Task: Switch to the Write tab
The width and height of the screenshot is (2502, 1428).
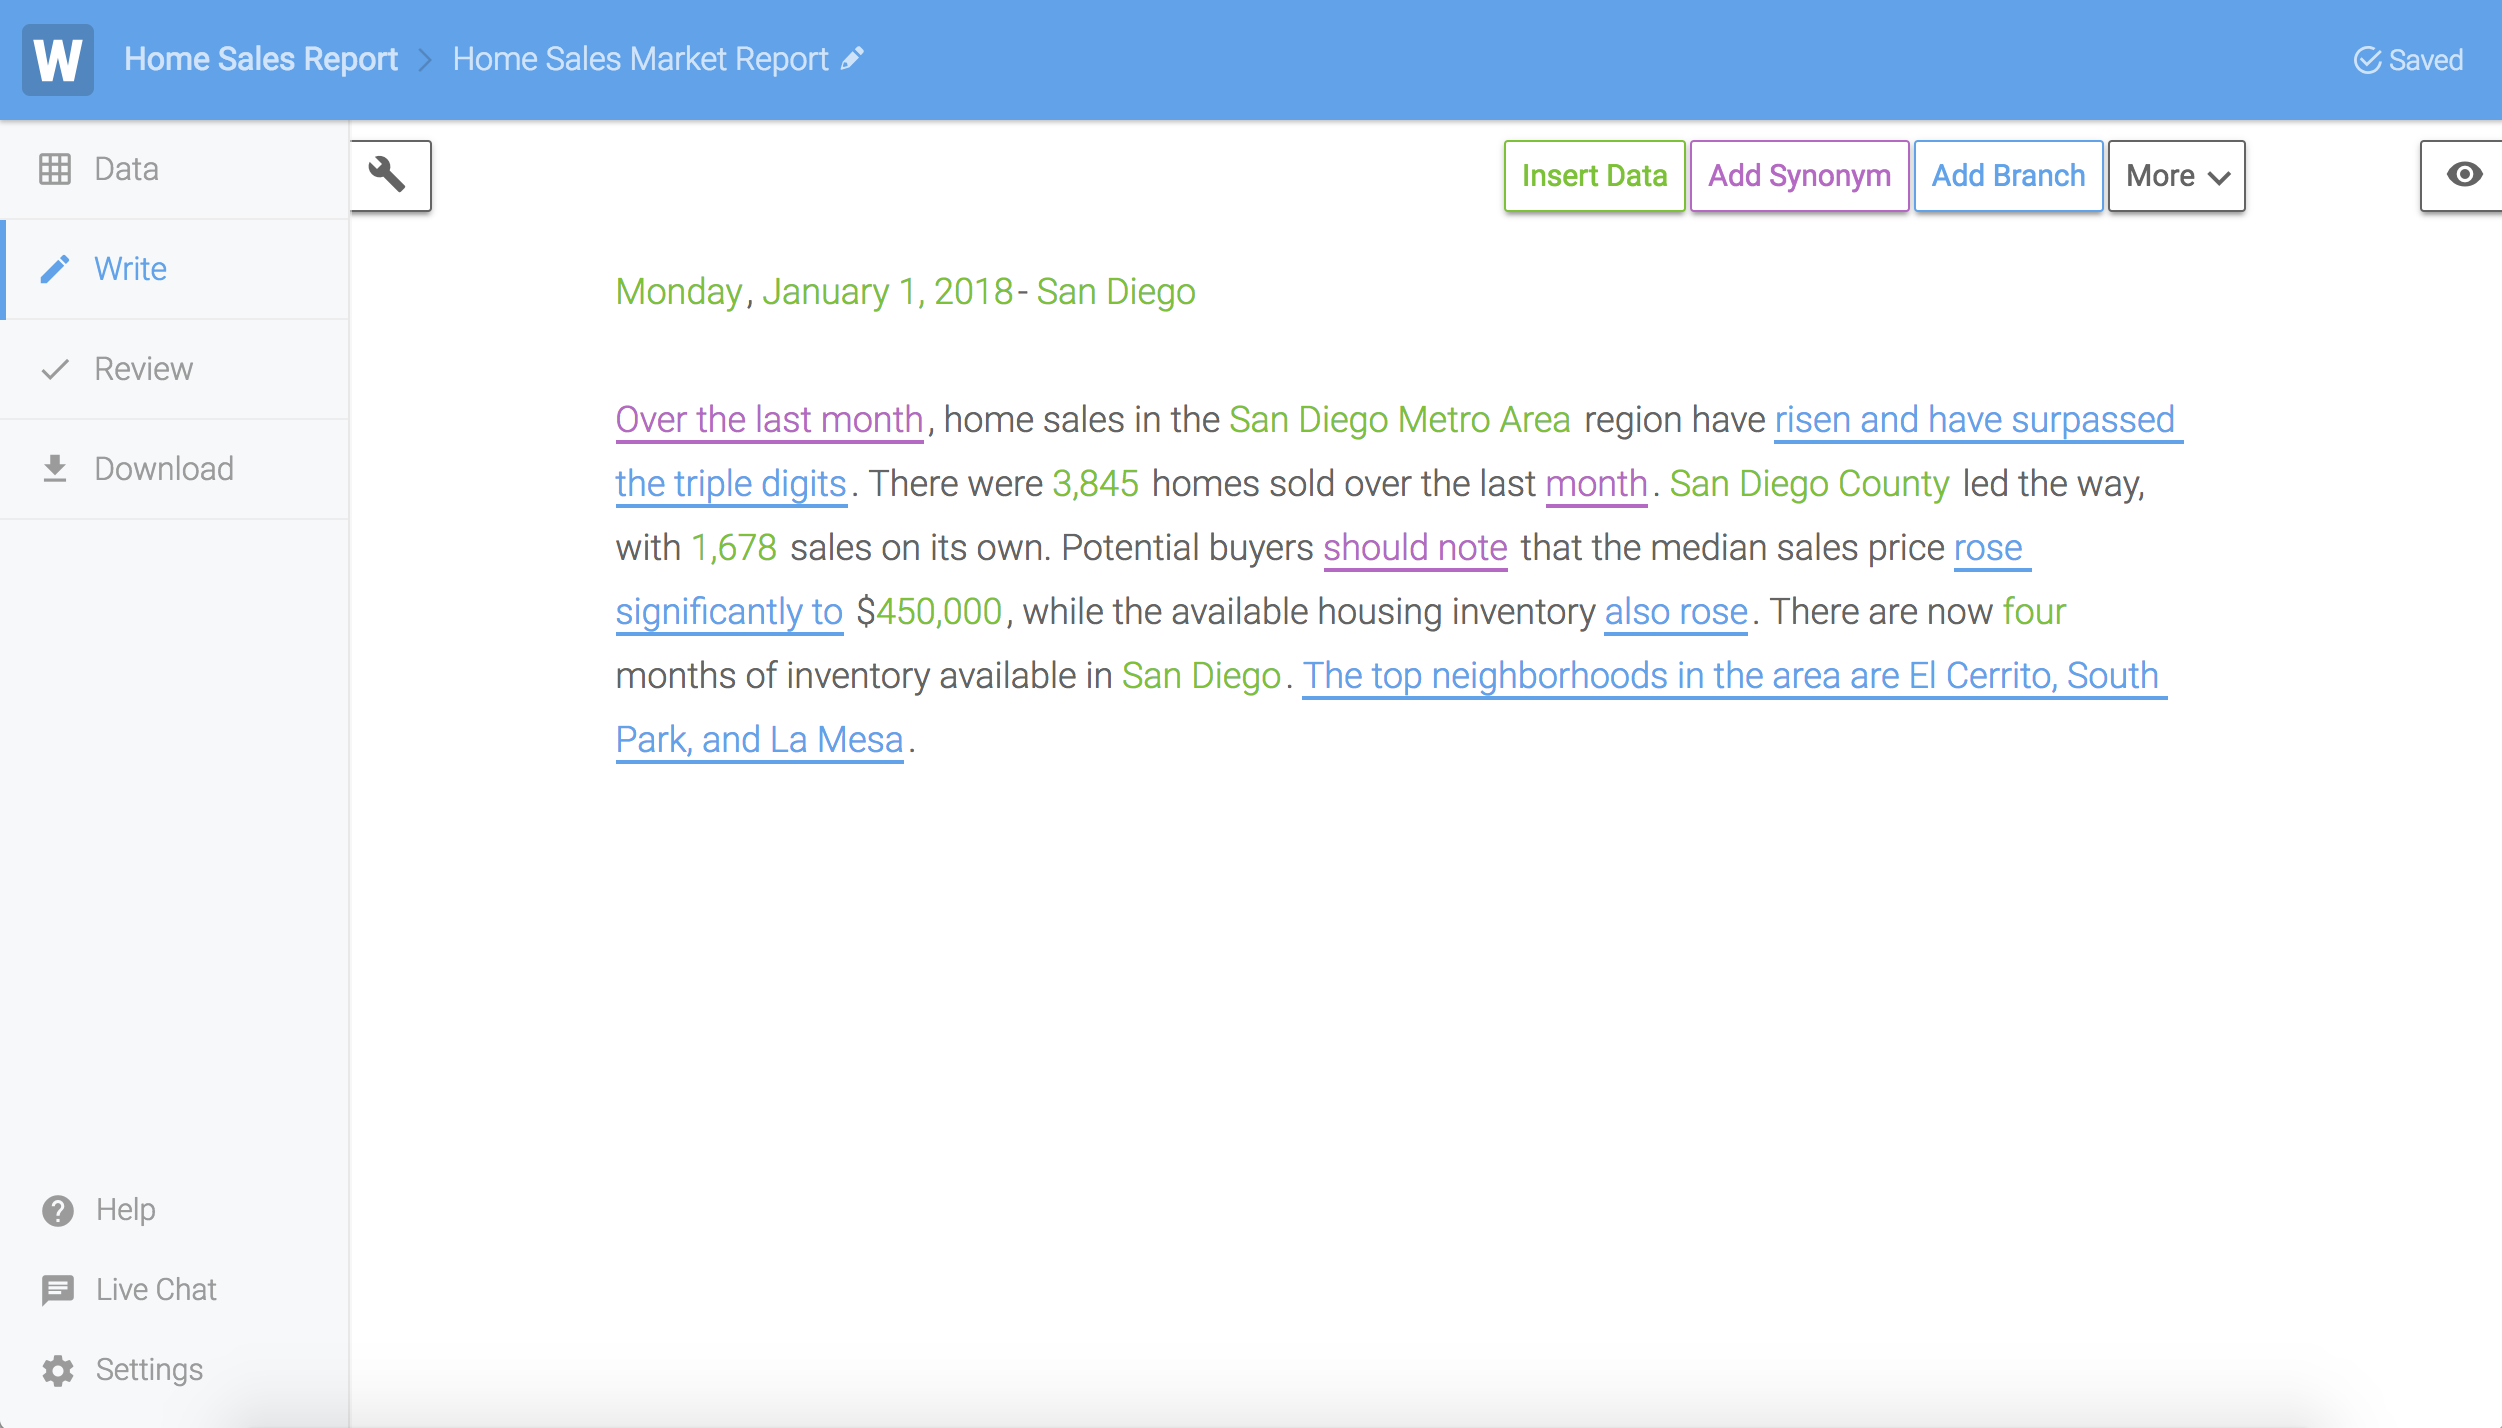Action: click(130, 269)
